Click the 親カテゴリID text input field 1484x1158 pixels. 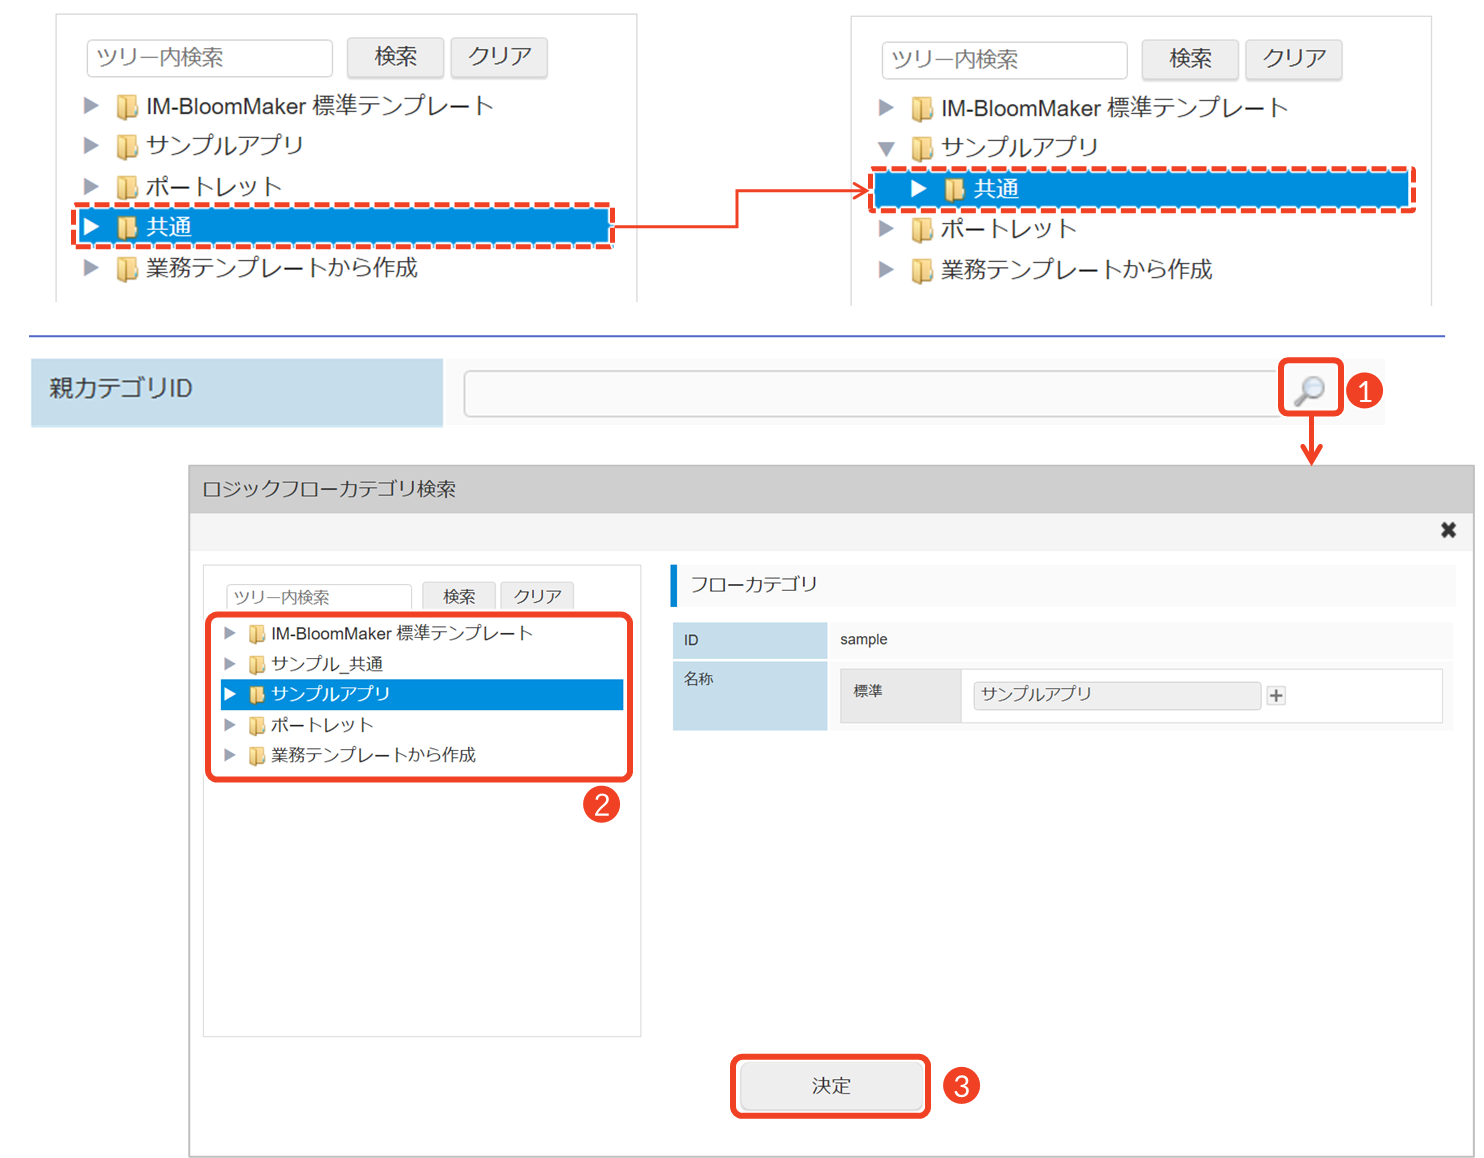click(x=870, y=393)
